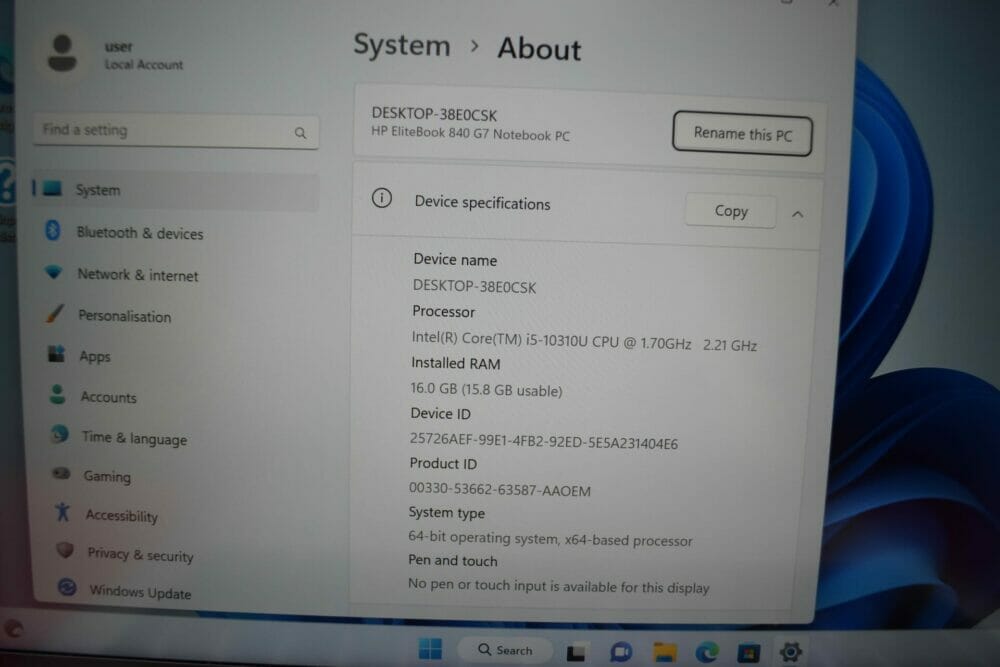The height and width of the screenshot is (667, 1000).
Task: Select Personalisation in the sidebar
Action: coord(124,316)
